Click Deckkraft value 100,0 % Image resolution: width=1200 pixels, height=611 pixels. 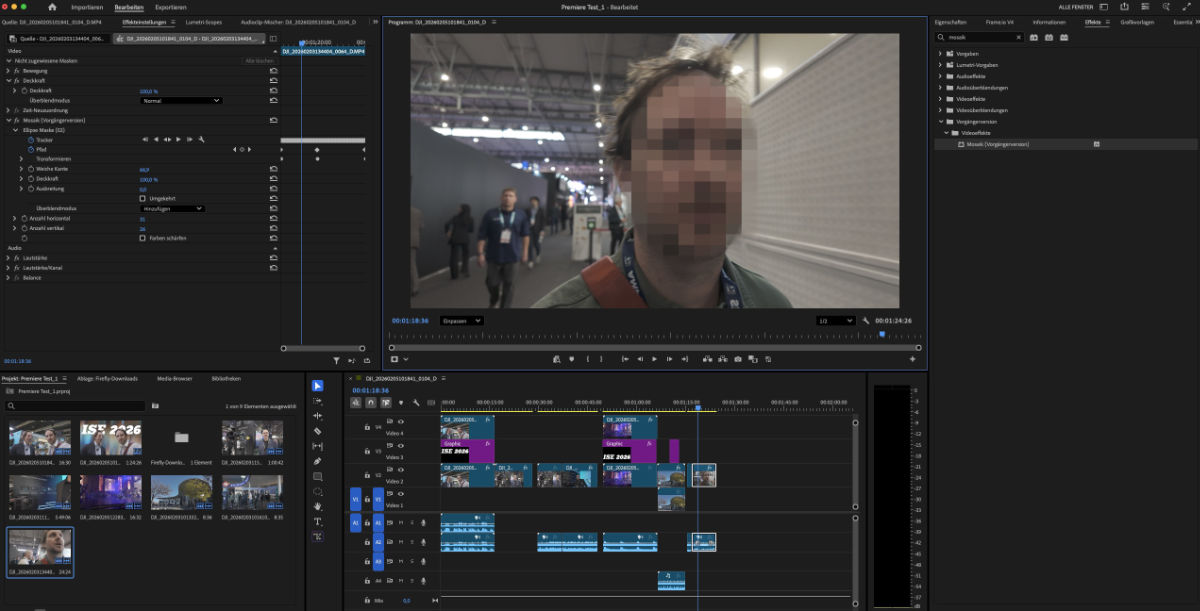pyautogui.click(x=149, y=91)
